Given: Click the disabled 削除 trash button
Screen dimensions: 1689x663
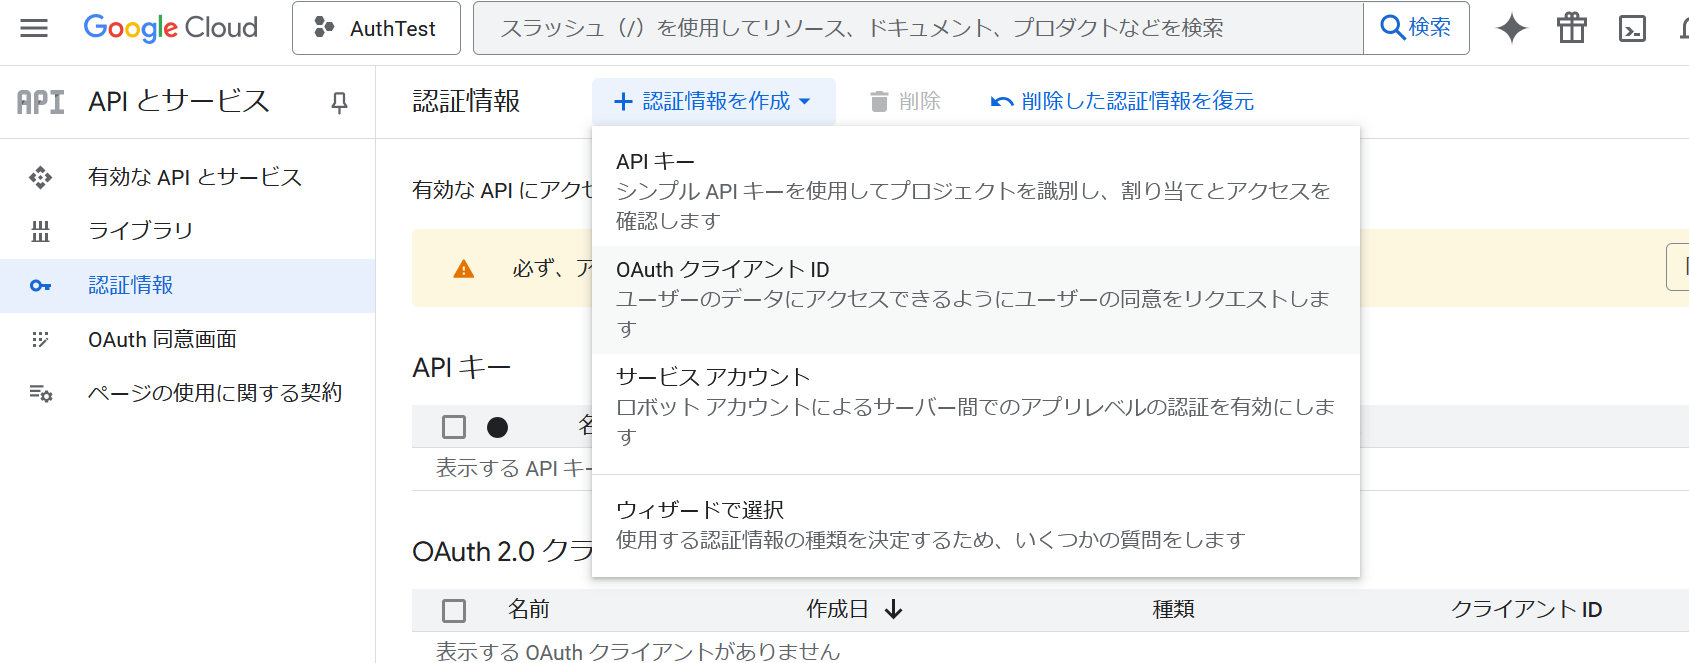Looking at the screenshot, I should (x=905, y=101).
